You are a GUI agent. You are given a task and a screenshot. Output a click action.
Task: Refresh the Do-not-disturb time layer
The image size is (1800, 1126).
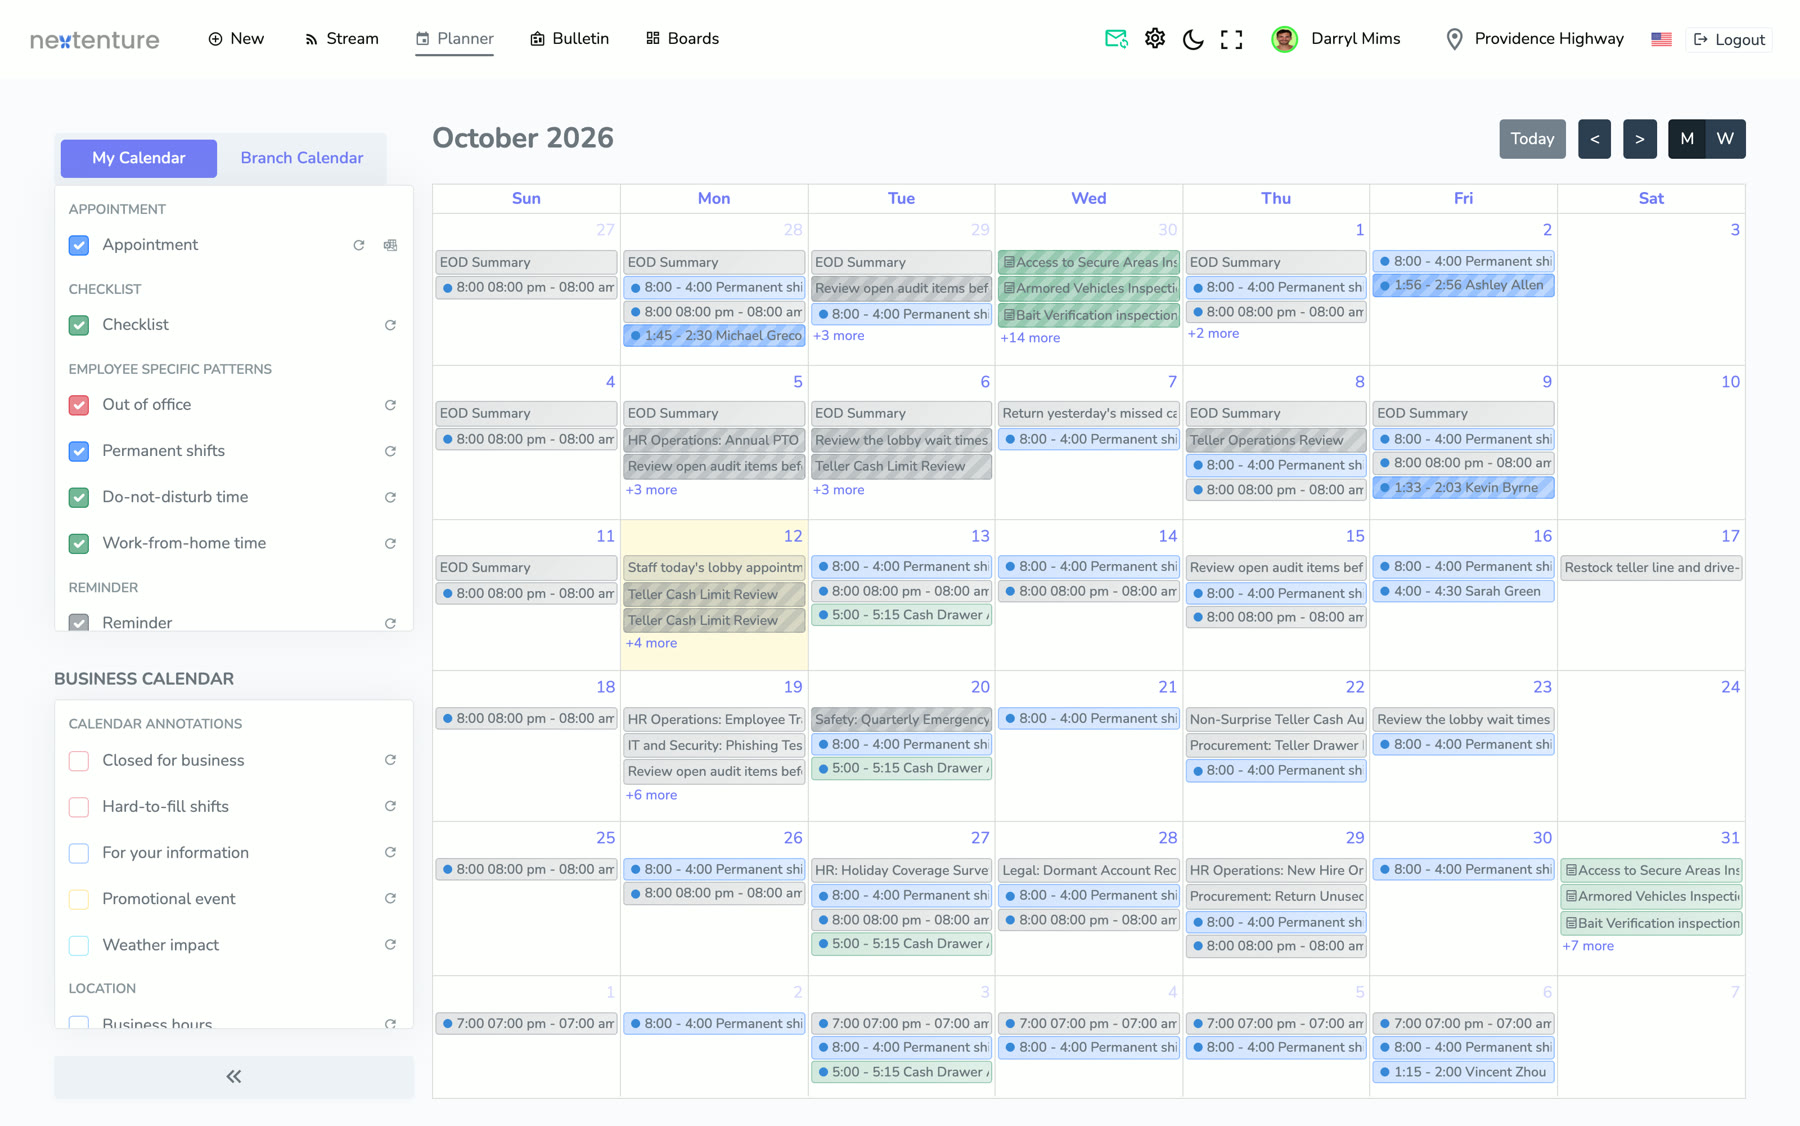coord(390,497)
